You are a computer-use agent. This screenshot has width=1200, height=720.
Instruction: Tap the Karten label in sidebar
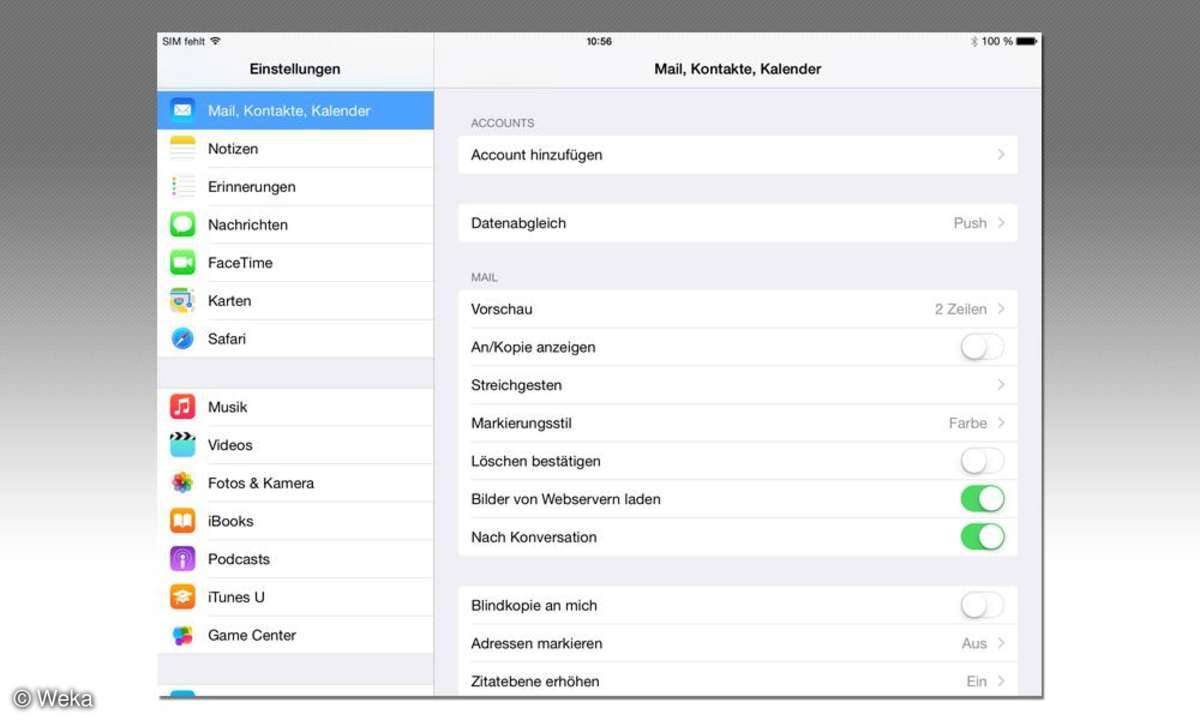tap(229, 300)
